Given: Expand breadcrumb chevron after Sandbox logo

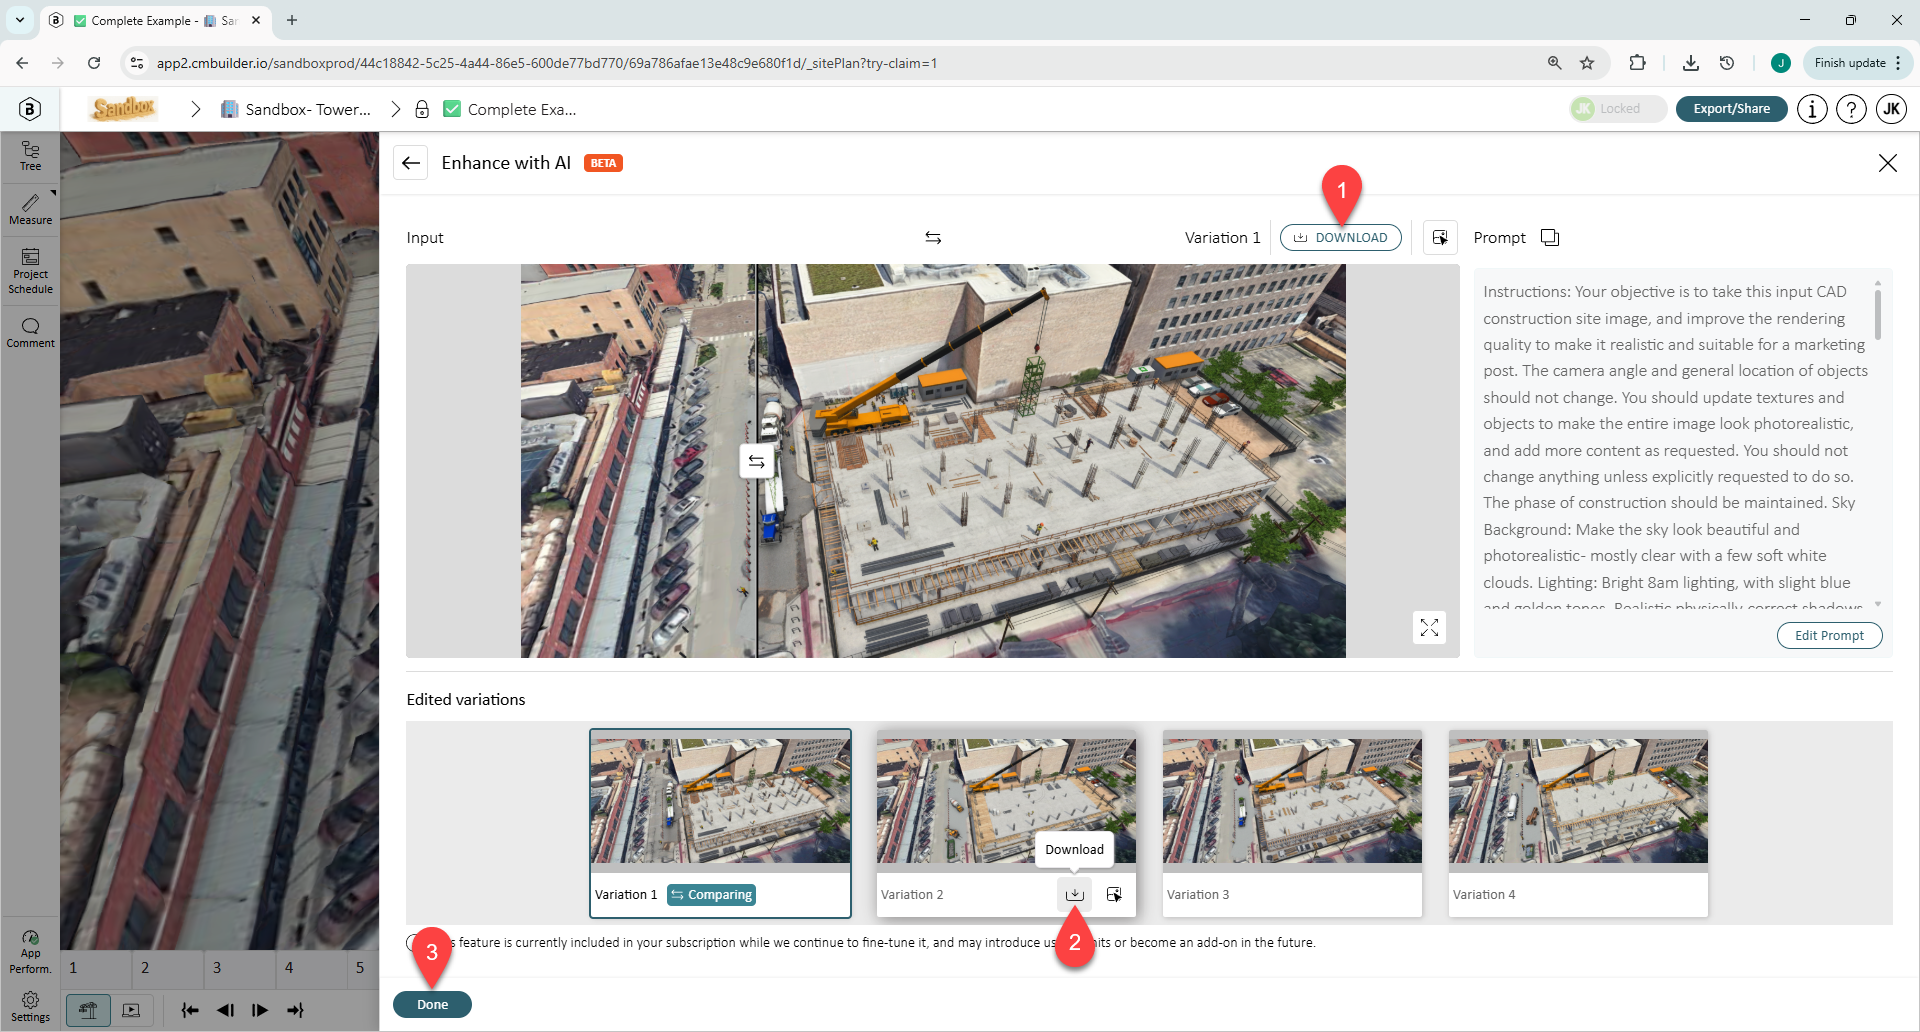Looking at the screenshot, I should [x=196, y=109].
